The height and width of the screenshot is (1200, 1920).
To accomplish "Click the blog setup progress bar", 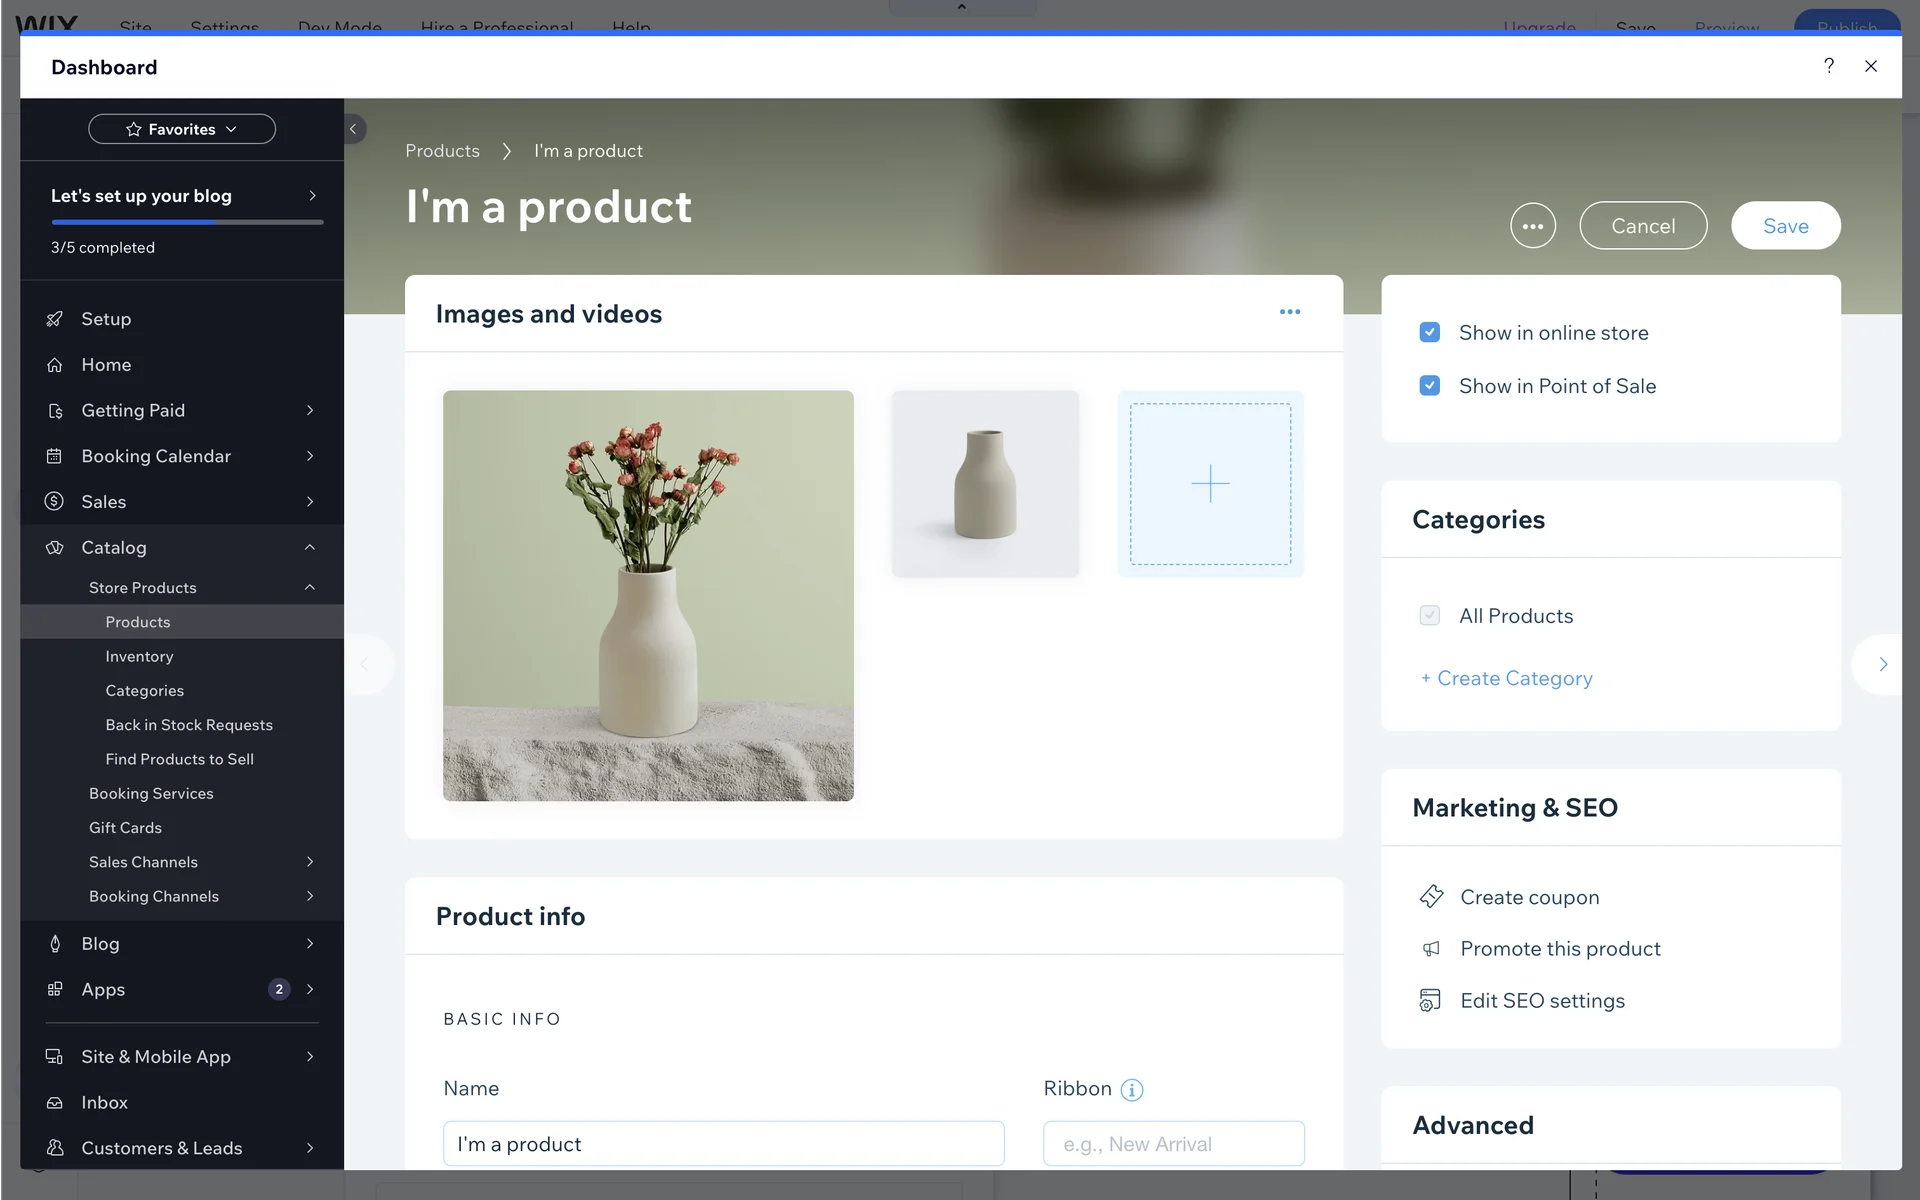I will coord(187,222).
